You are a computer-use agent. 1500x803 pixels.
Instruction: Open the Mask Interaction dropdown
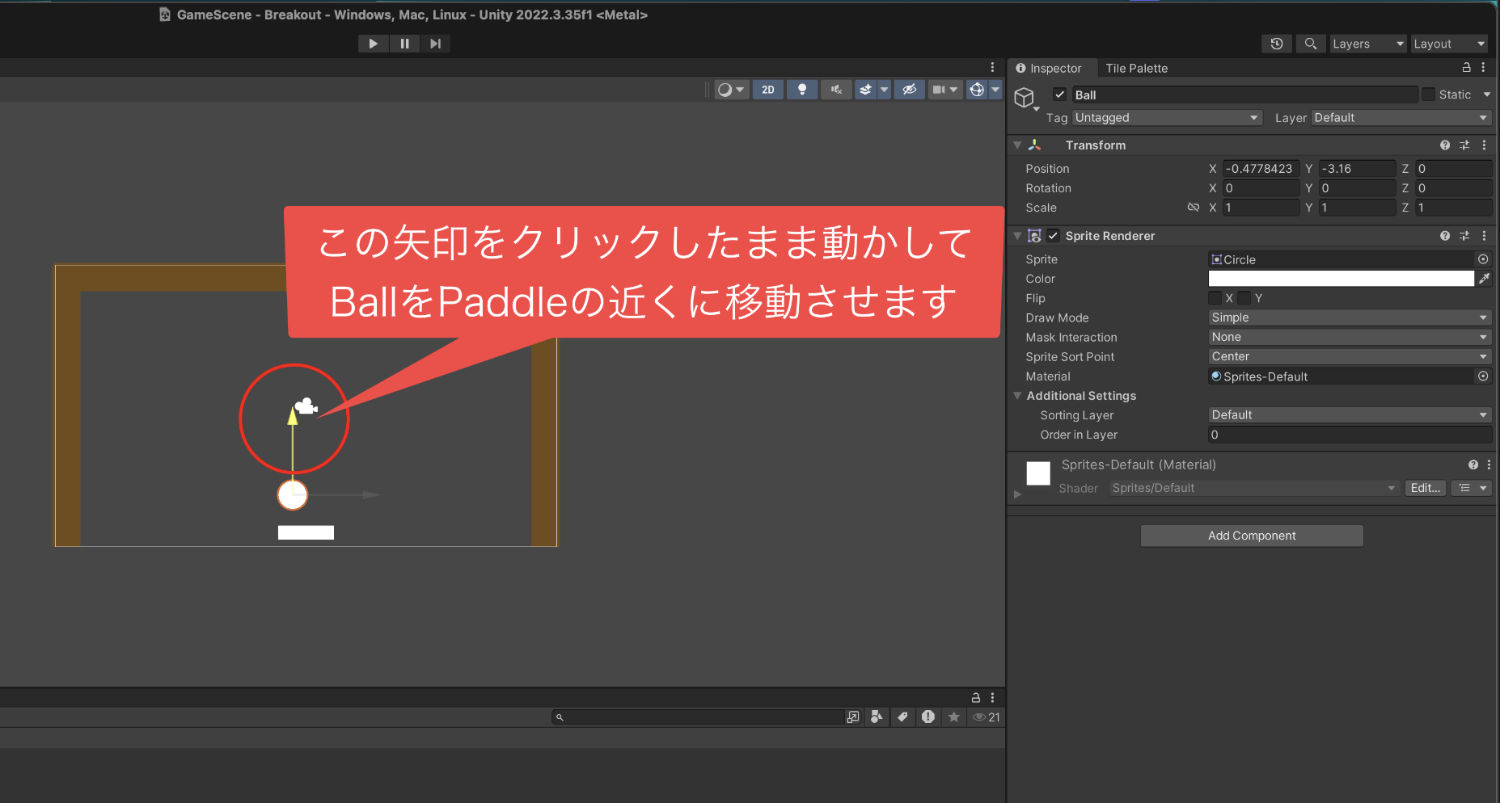[1350, 337]
